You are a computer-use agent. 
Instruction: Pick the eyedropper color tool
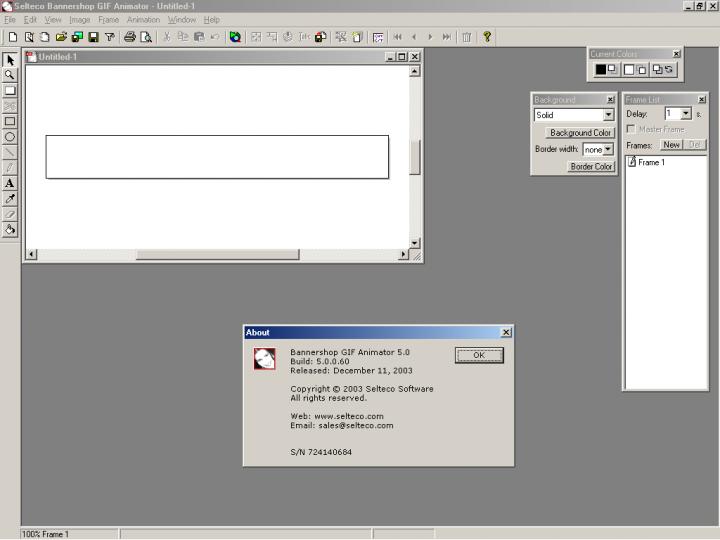click(x=10, y=199)
